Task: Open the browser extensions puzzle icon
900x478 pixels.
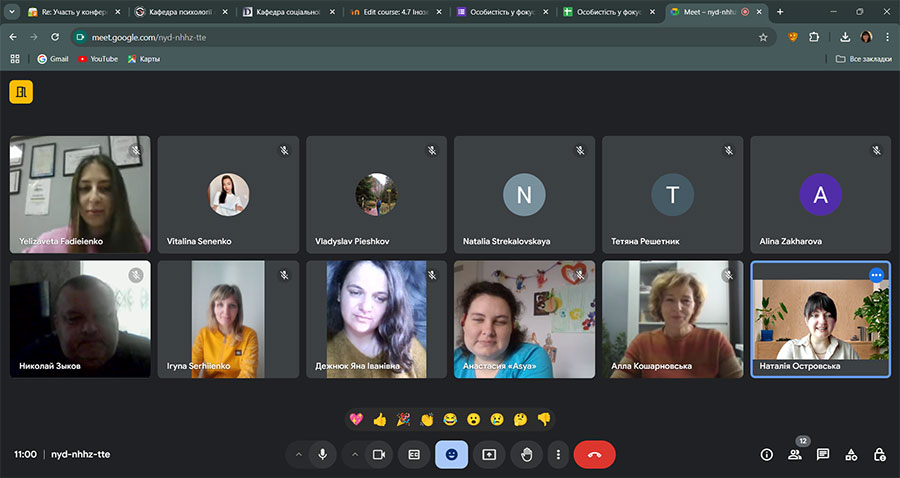Action: [x=814, y=37]
